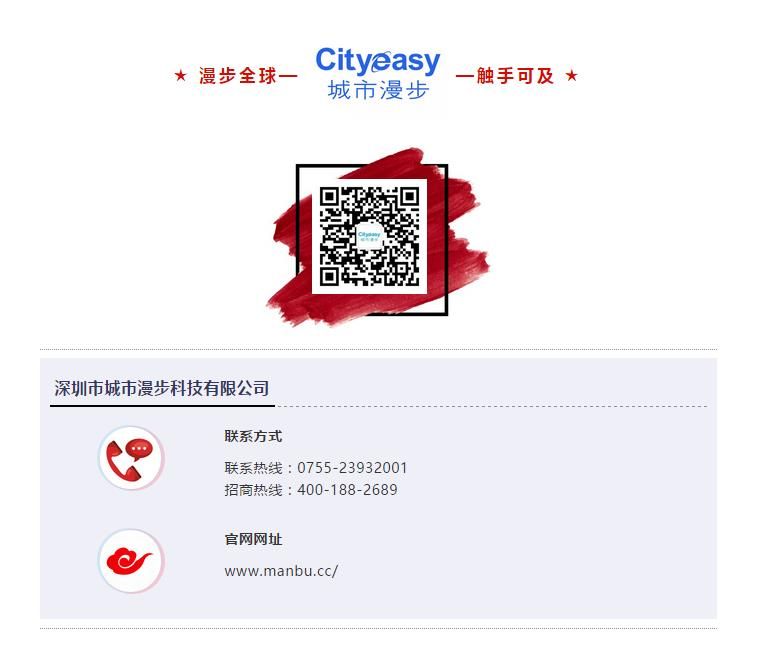Click the Cityeasy logo at top

click(378, 73)
